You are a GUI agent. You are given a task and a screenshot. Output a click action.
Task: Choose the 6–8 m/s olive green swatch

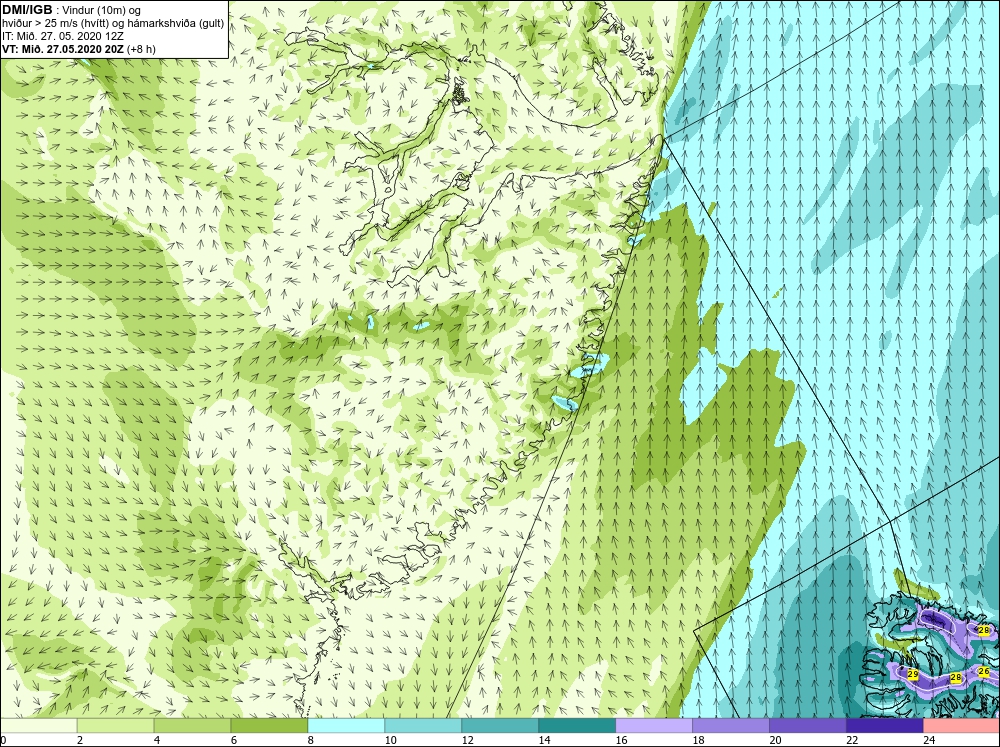click(x=269, y=725)
